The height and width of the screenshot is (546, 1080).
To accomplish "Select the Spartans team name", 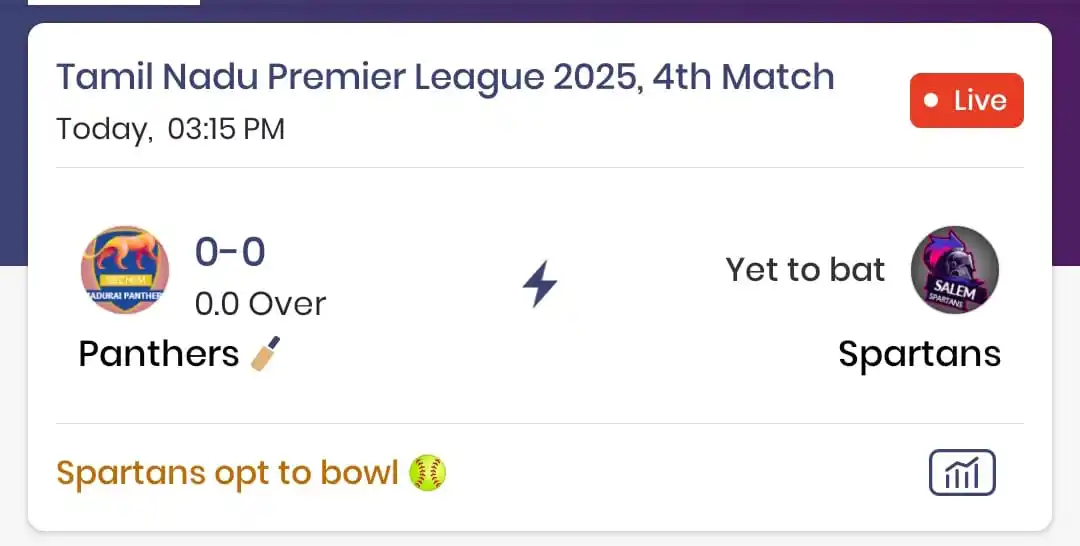I will tap(919, 354).
